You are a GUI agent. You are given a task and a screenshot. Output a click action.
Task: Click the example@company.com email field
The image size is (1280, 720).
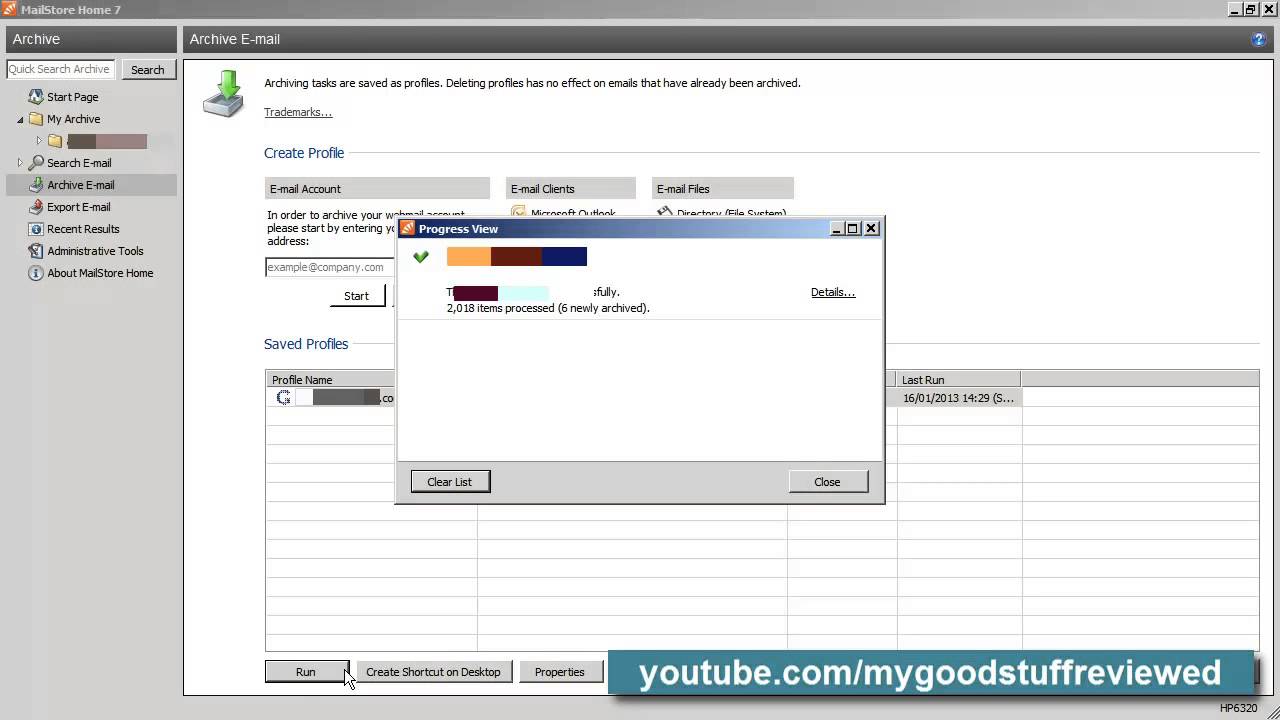[330, 267]
